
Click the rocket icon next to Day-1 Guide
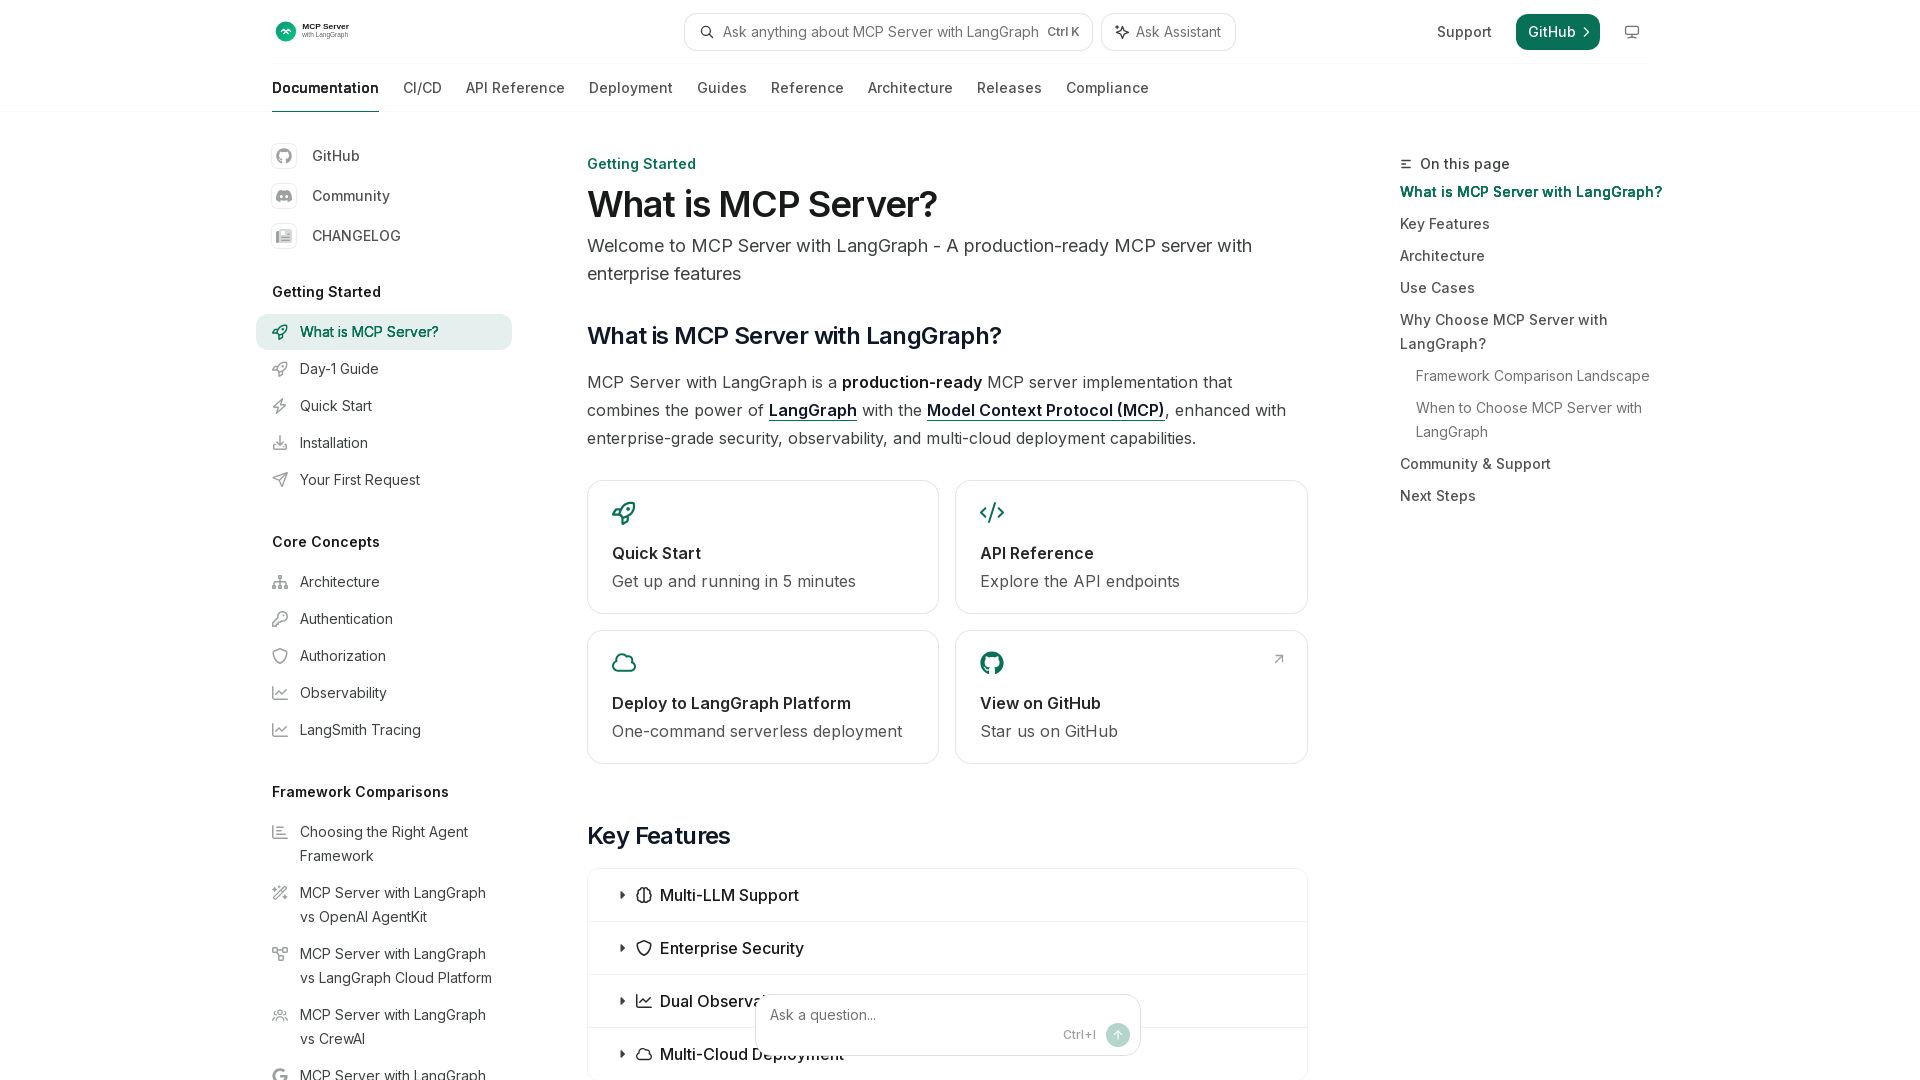tap(280, 369)
